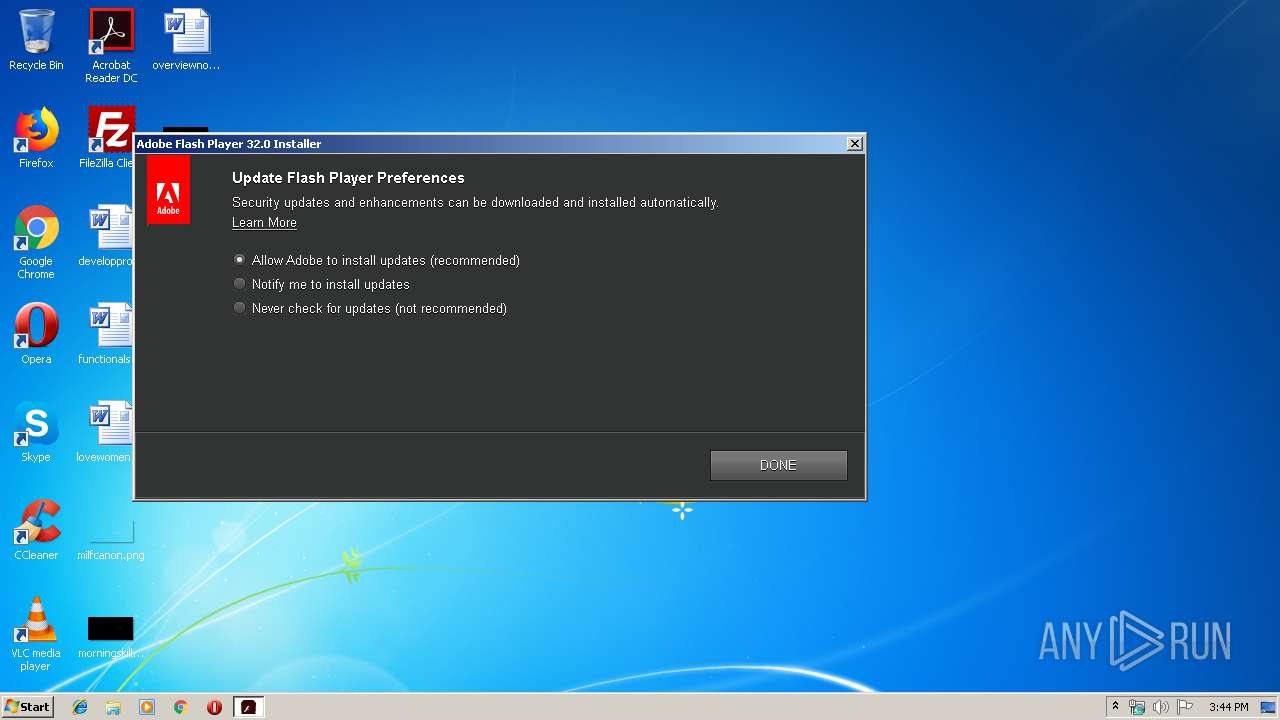Open the lovewomen Word document
This screenshot has width=1280, height=720.
(x=105, y=432)
